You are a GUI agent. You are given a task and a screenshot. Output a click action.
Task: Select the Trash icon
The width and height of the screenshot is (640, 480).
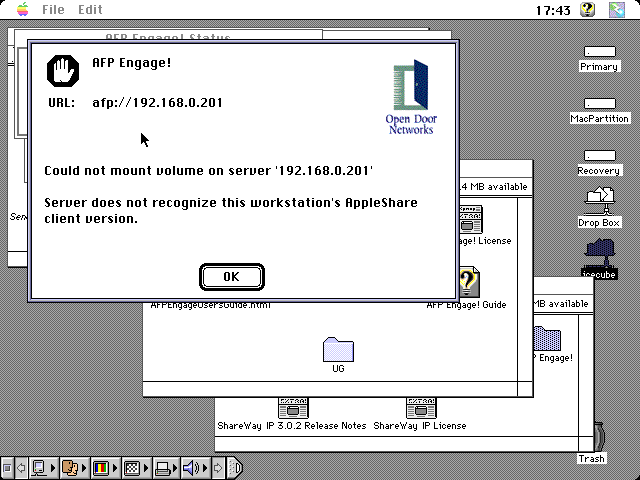(600, 438)
